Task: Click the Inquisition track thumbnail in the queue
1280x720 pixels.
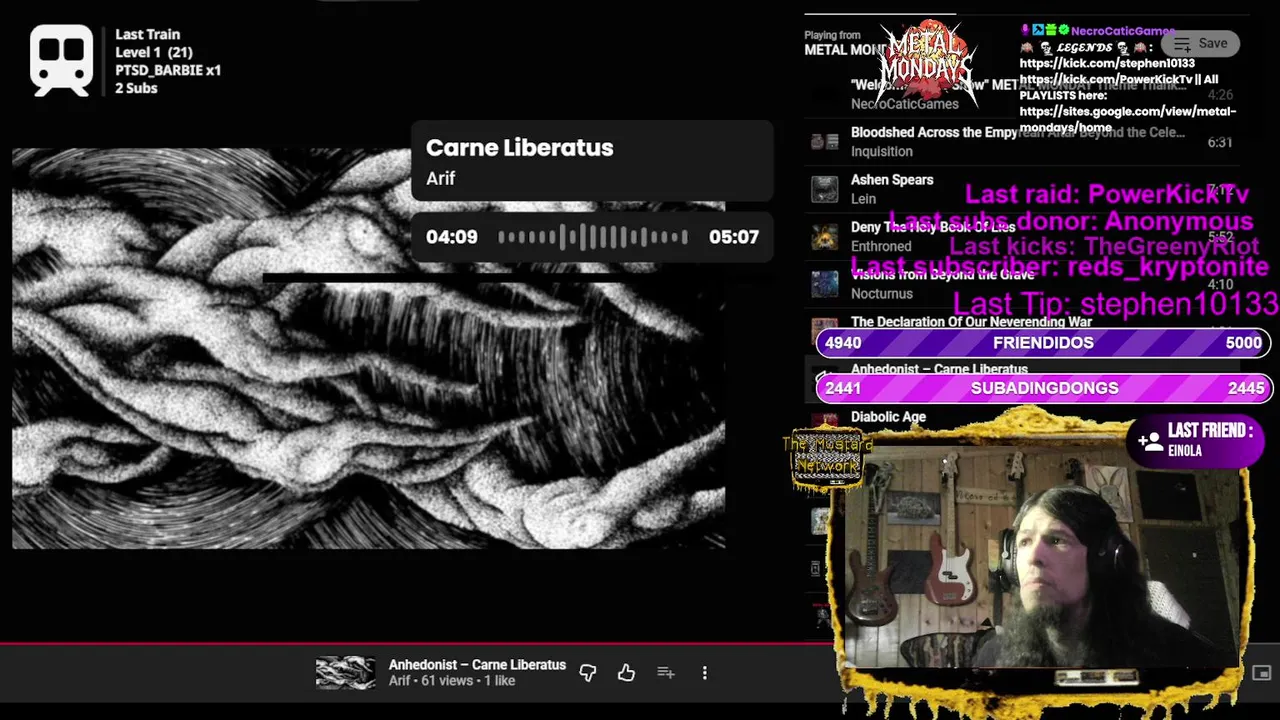Action: click(x=824, y=142)
